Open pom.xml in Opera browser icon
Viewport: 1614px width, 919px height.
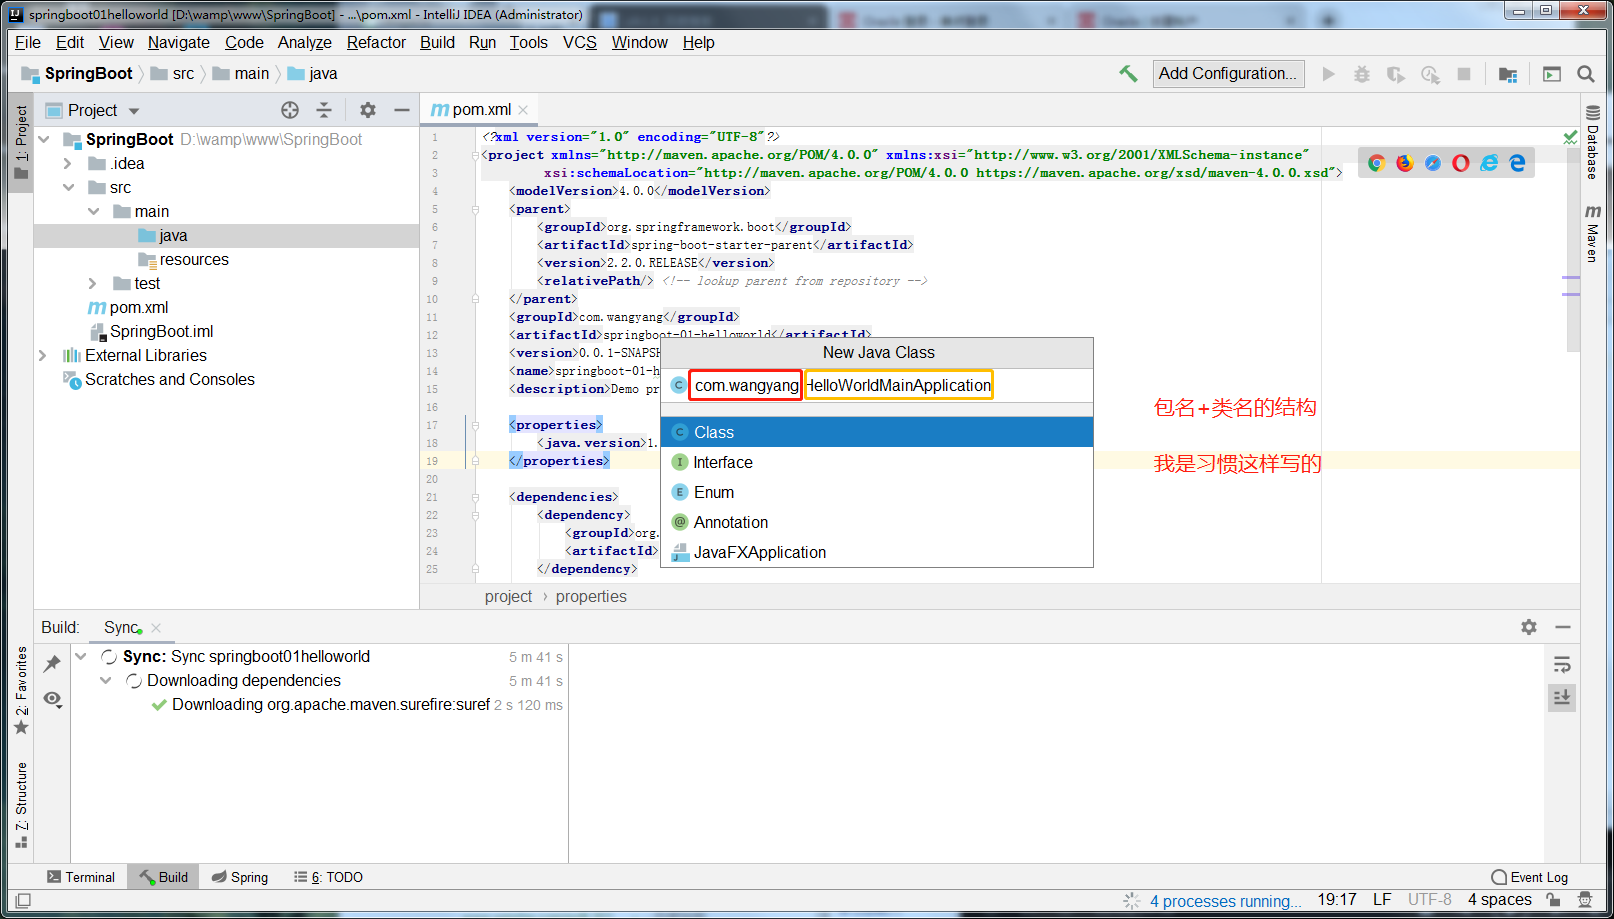[x=1461, y=163]
